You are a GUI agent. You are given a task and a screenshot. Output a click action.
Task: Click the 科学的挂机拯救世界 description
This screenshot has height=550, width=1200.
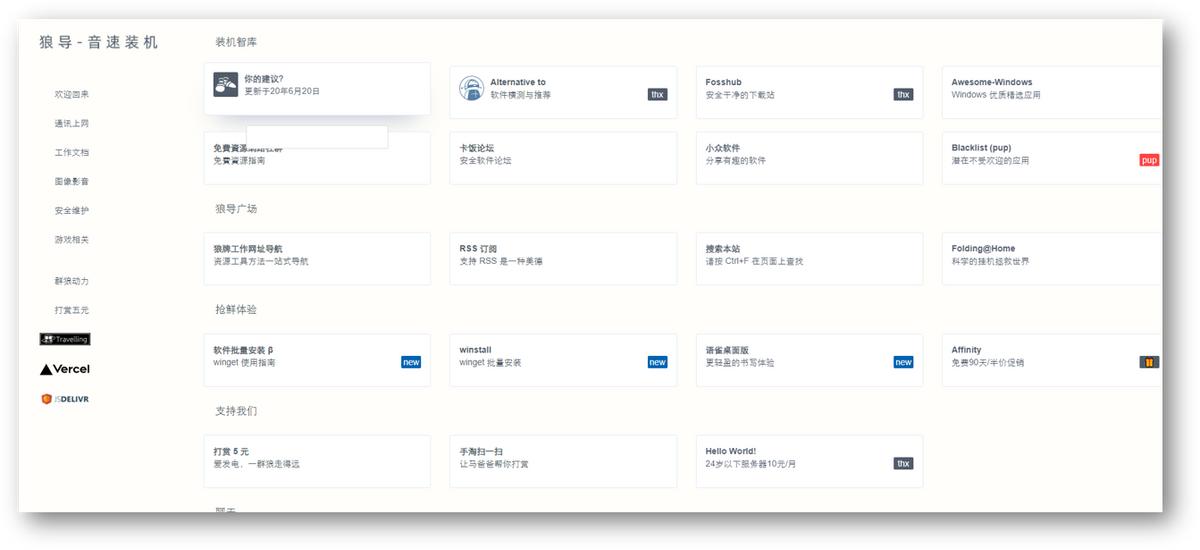coord(990,261)
